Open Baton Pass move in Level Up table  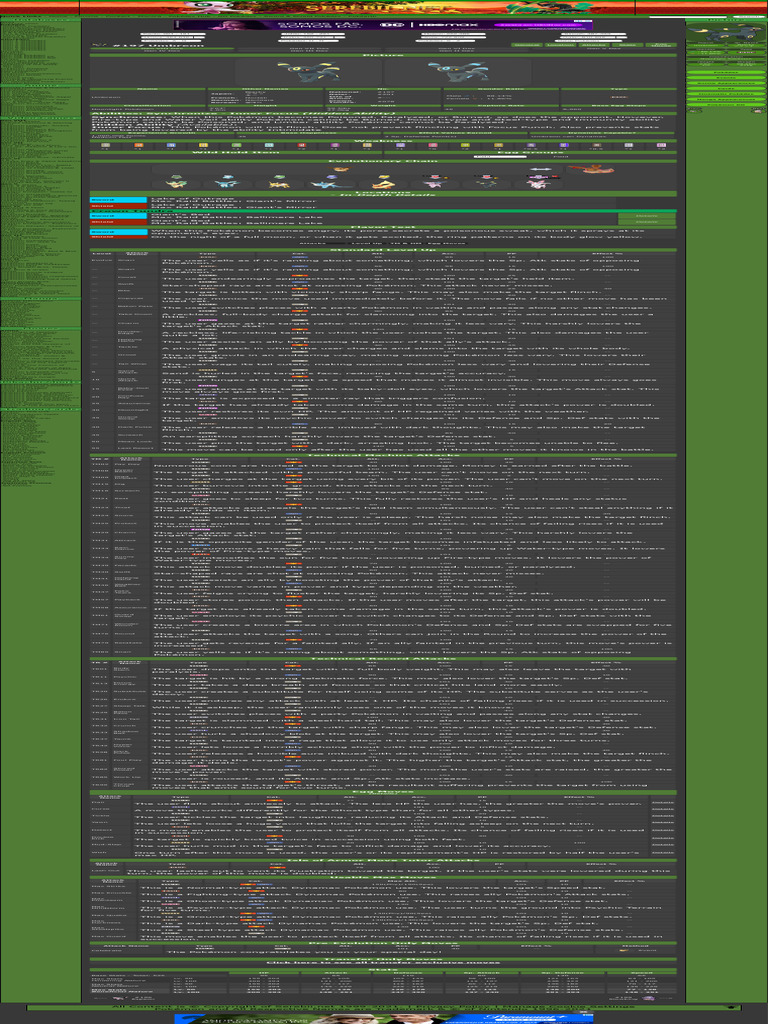click(x=135, y=306)
